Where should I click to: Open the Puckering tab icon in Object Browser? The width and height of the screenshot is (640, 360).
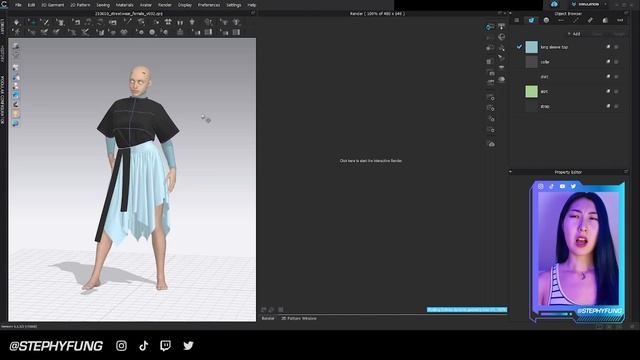pyautogui.click(x=590, y=20)
